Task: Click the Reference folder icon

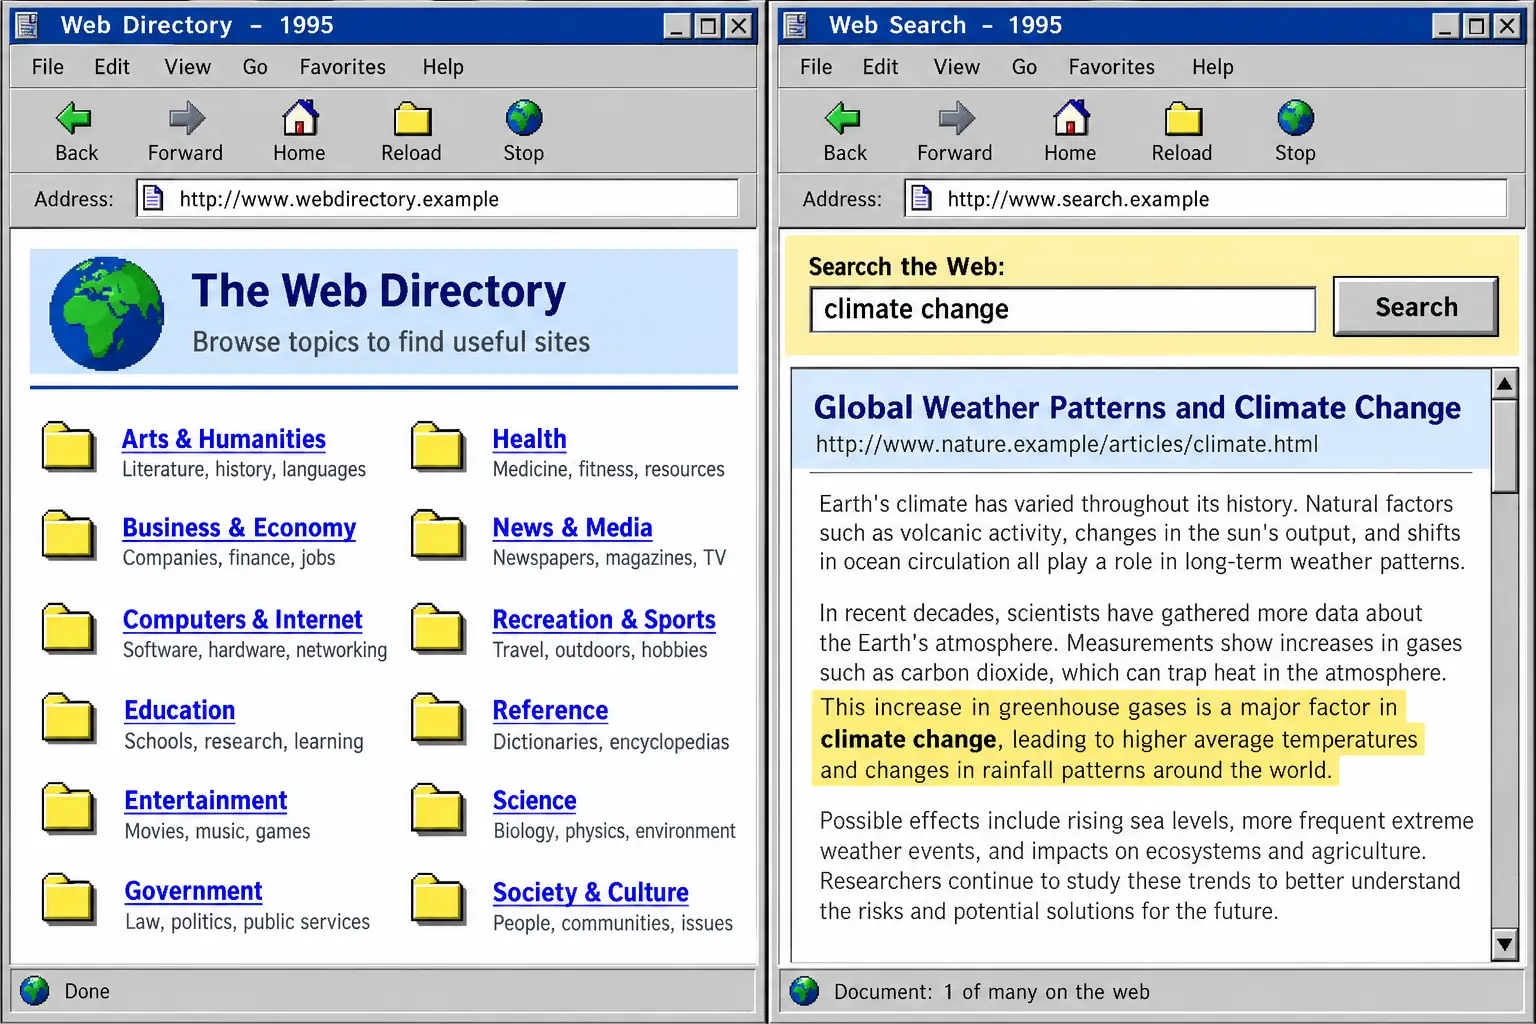Action: (x=439, y=718)
